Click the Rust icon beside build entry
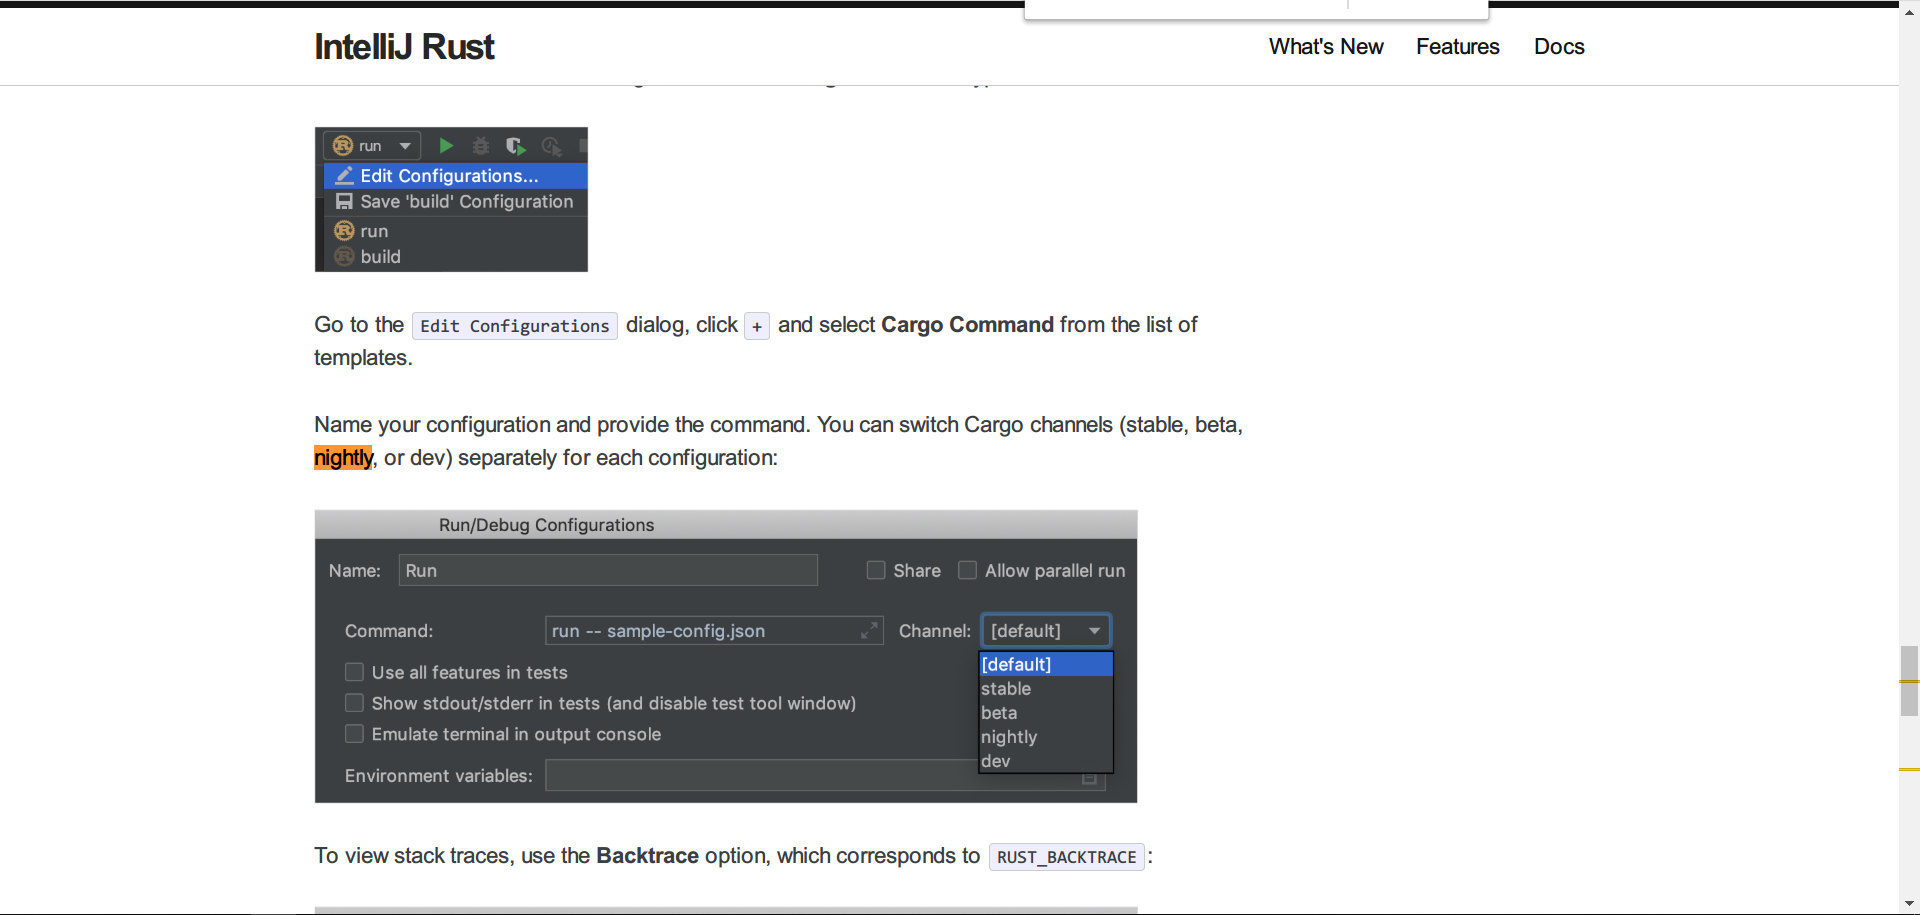The image size is (1920, 915). click(x=344, y=257)
